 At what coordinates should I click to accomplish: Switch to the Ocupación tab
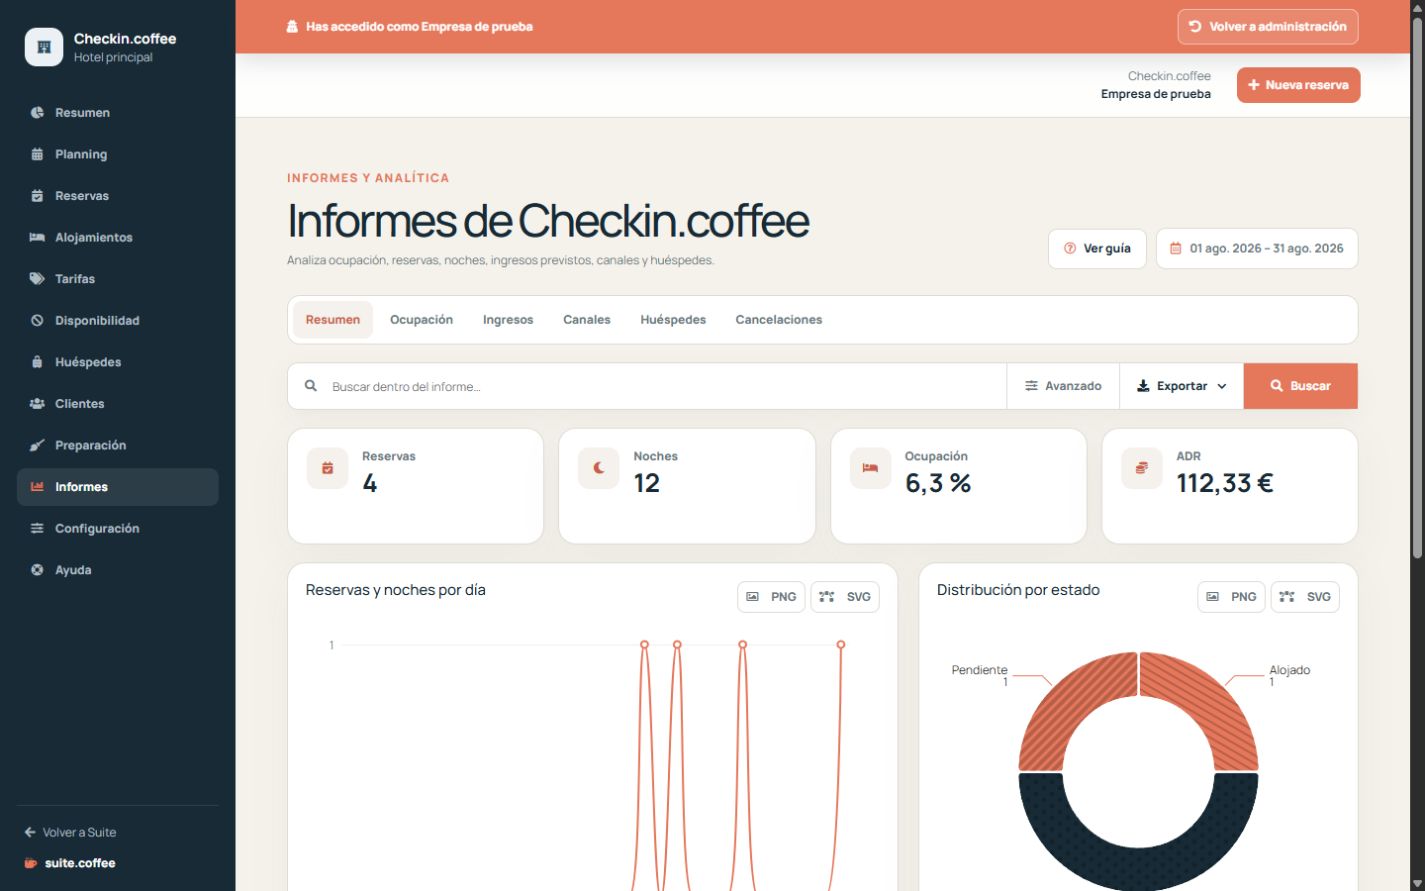421,320
